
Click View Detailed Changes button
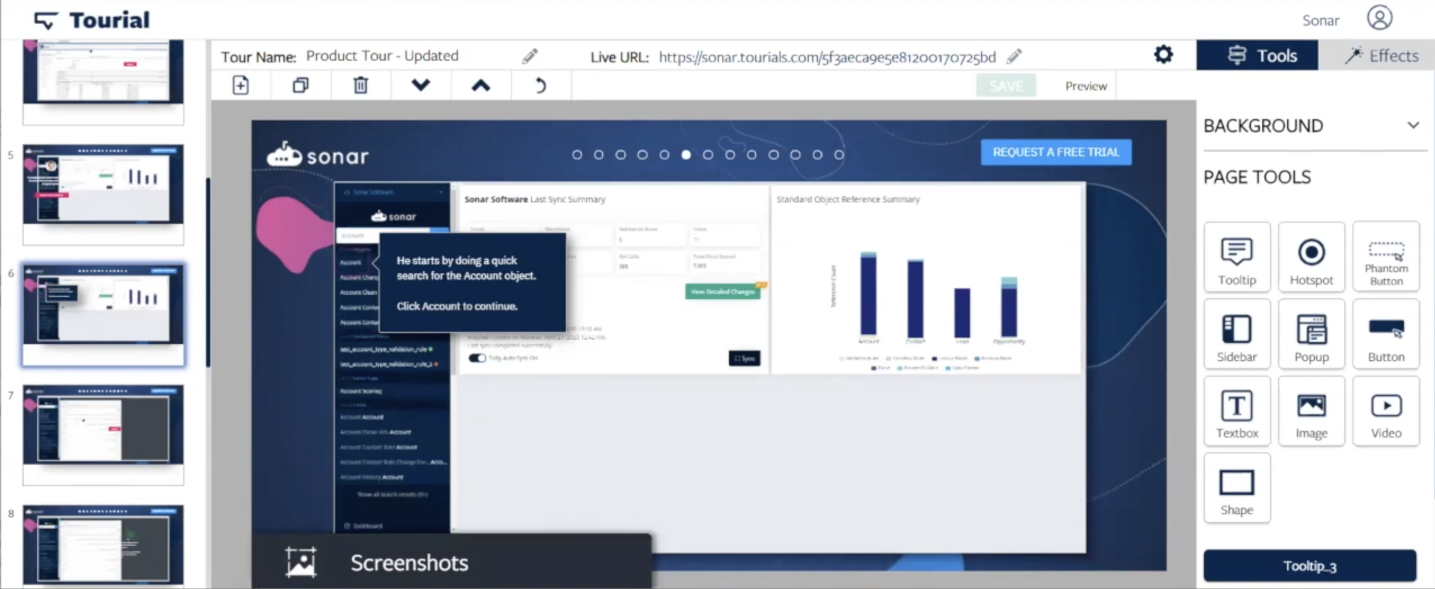pyautogui.click(x=723, y=291)
